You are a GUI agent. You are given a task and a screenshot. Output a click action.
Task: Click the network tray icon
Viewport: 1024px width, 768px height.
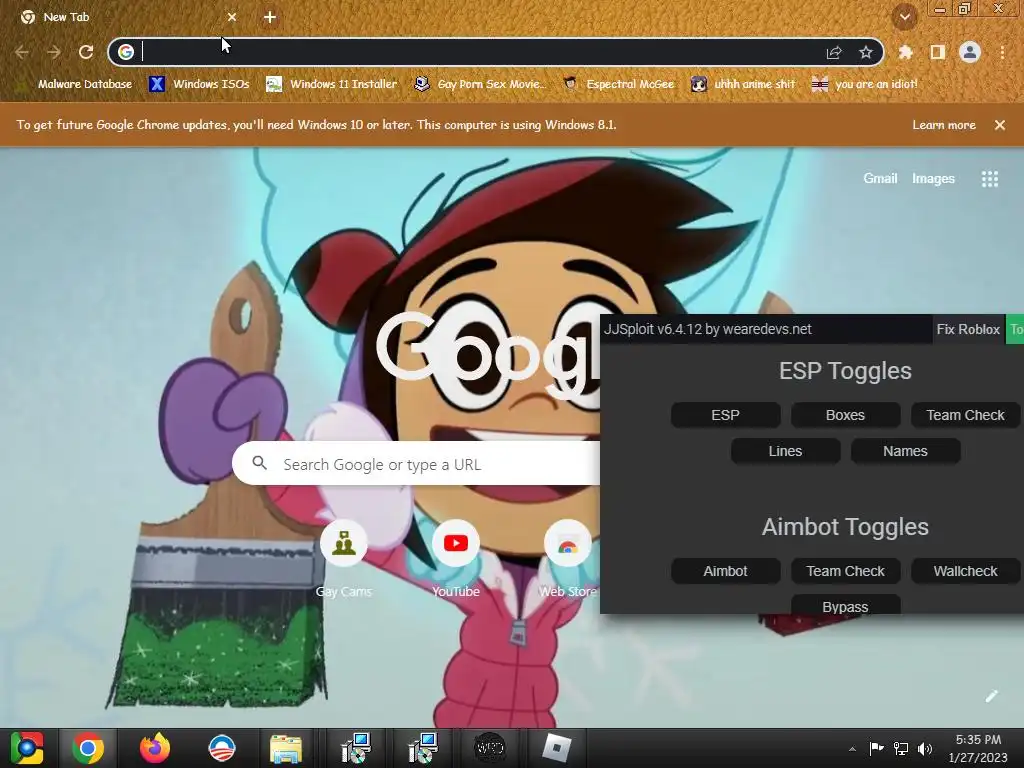pyautogui.click(x=901, y=748)
